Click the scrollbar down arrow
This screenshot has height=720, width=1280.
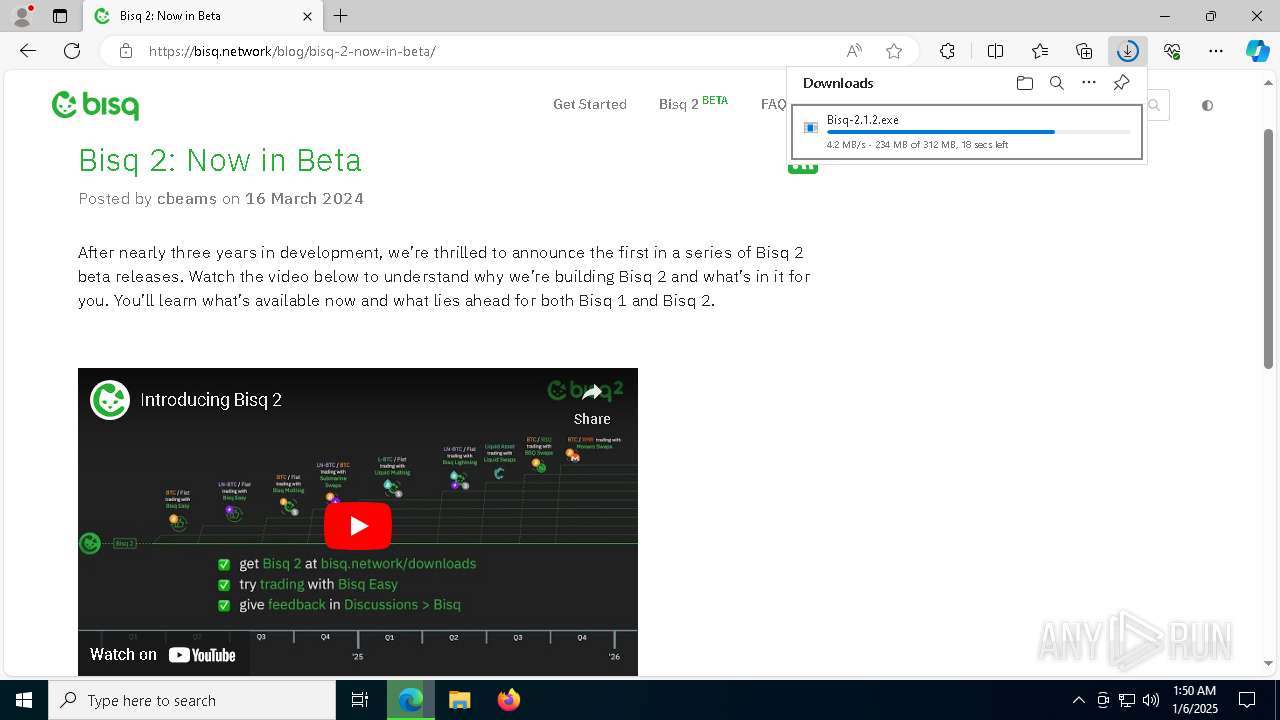pos(1270,663)
